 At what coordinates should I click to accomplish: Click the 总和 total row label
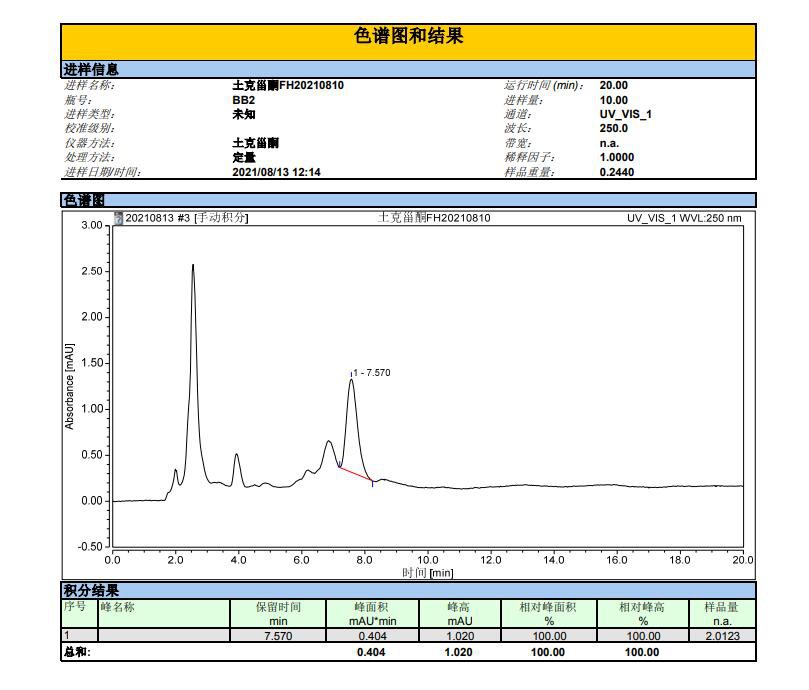[77, 652]
